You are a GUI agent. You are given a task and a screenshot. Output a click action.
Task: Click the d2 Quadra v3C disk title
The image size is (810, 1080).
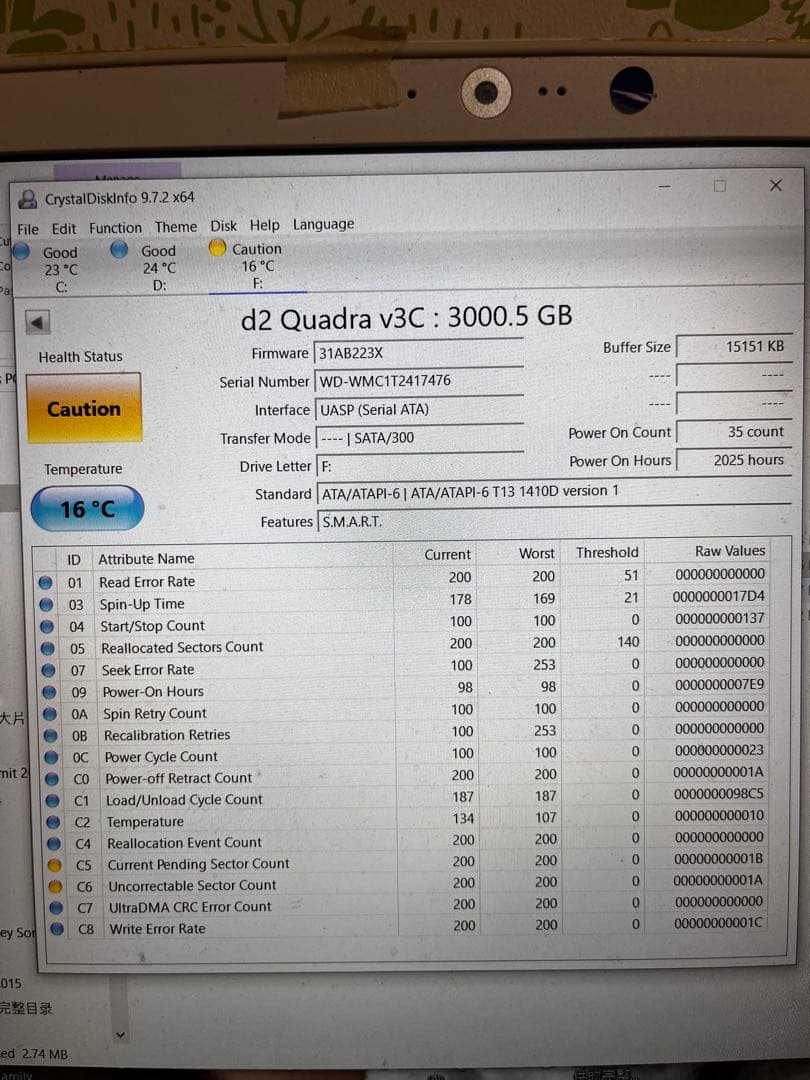pos(406,318)
